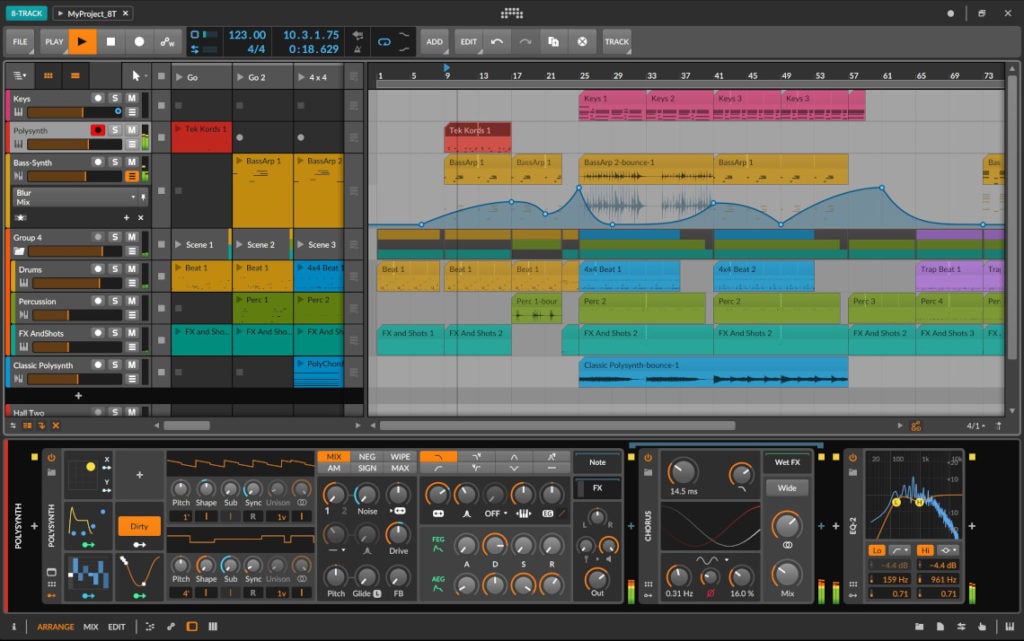Screen dimensions: 1024x641
Task: Click the automation write icon beside Record
Action: coord(168,42)
